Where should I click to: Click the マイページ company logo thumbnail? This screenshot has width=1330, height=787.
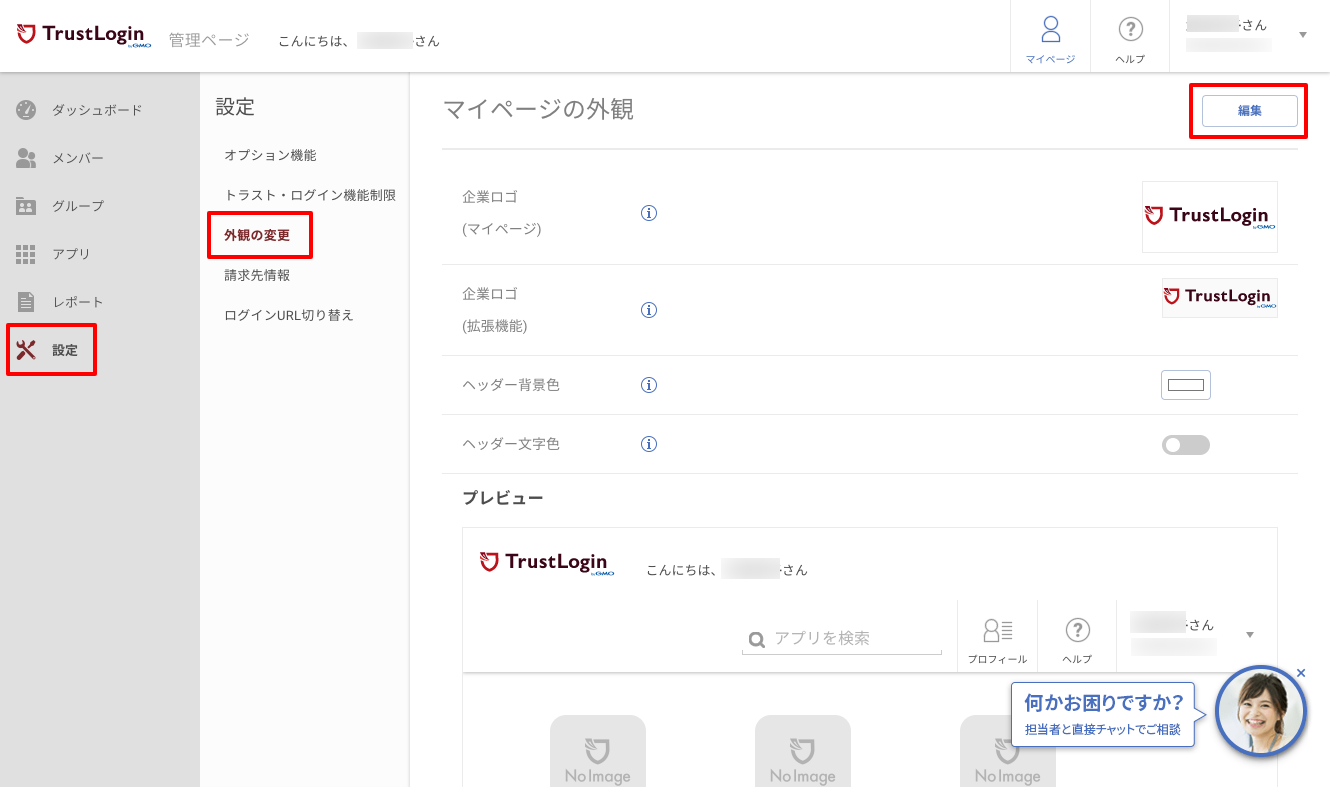(x=1210, y=217)
